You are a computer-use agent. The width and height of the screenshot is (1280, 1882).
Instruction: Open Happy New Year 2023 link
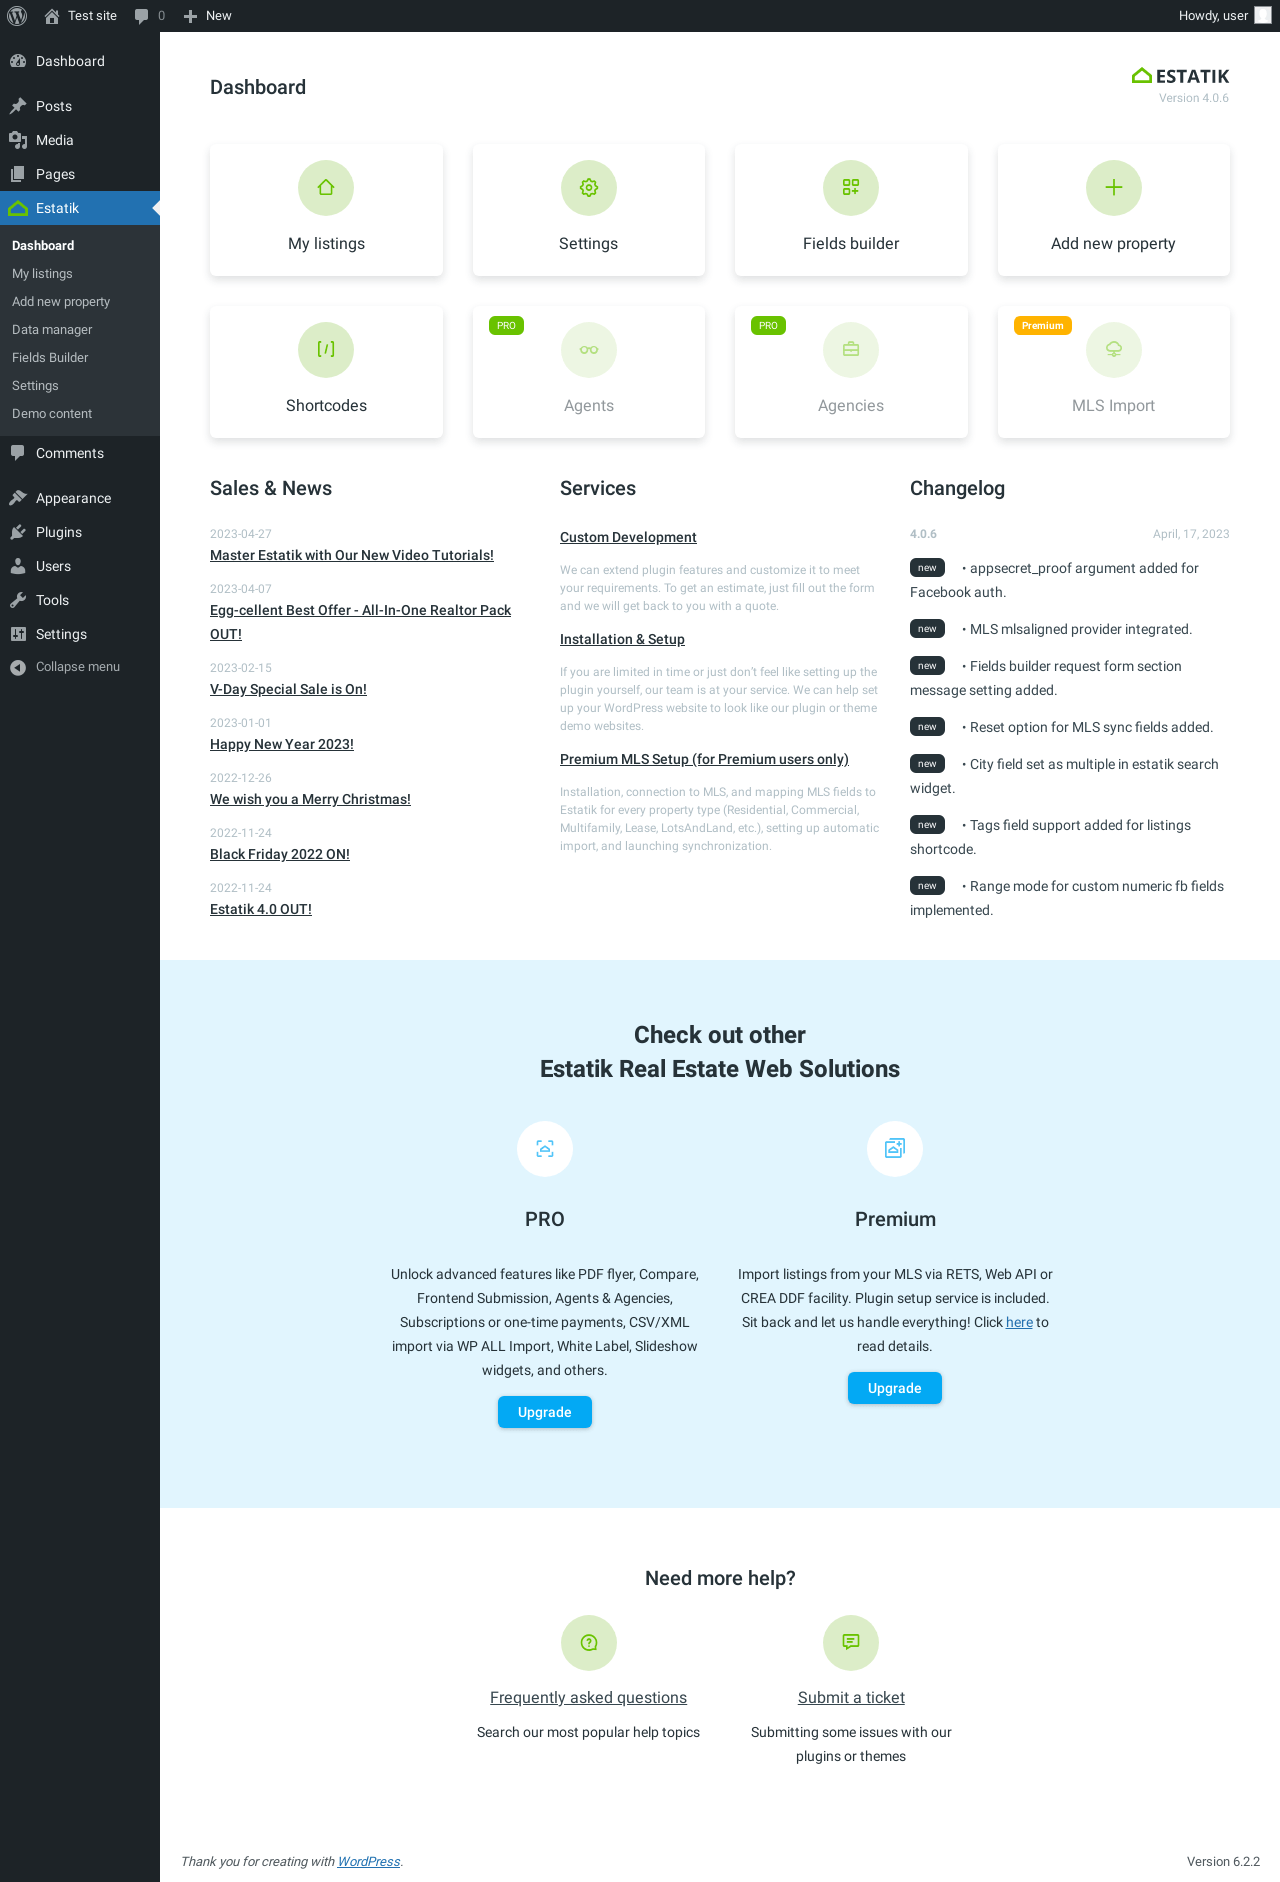click(x=282, y=744)
